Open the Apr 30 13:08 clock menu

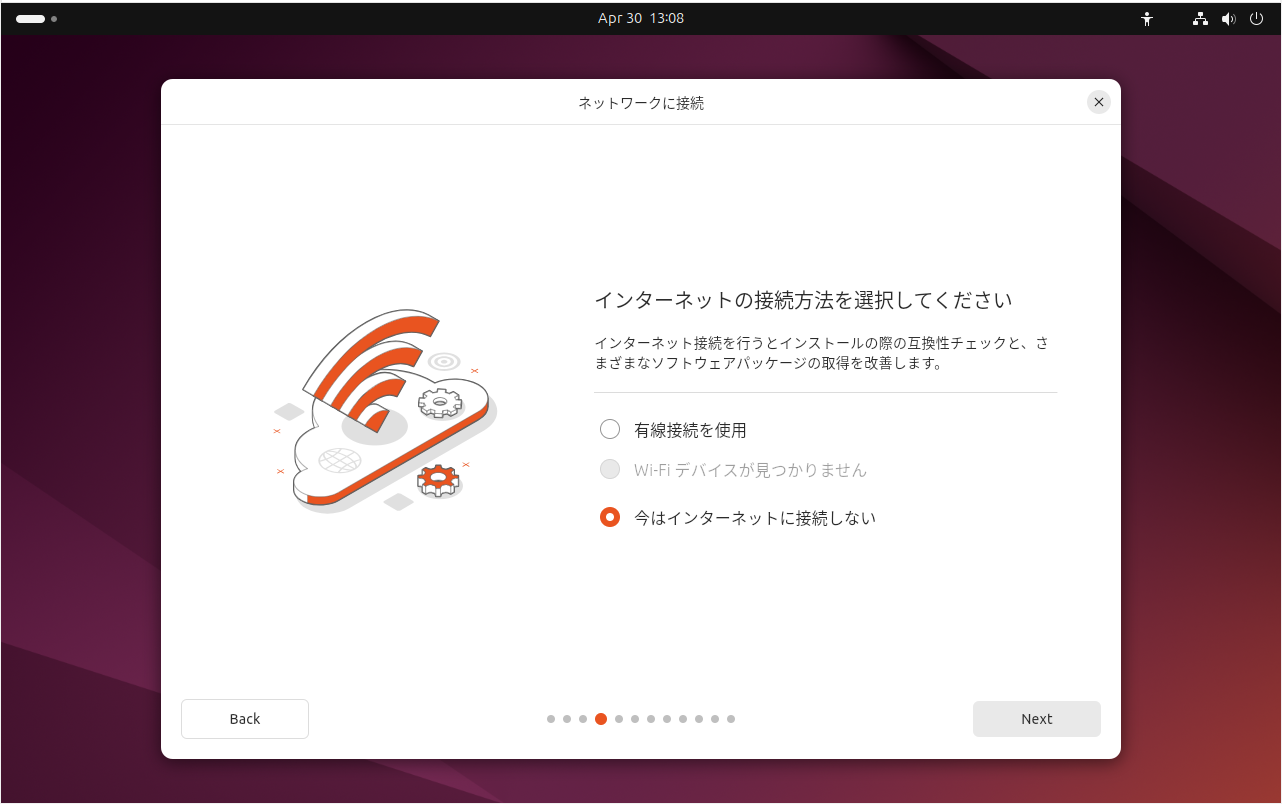click(641, 18)
